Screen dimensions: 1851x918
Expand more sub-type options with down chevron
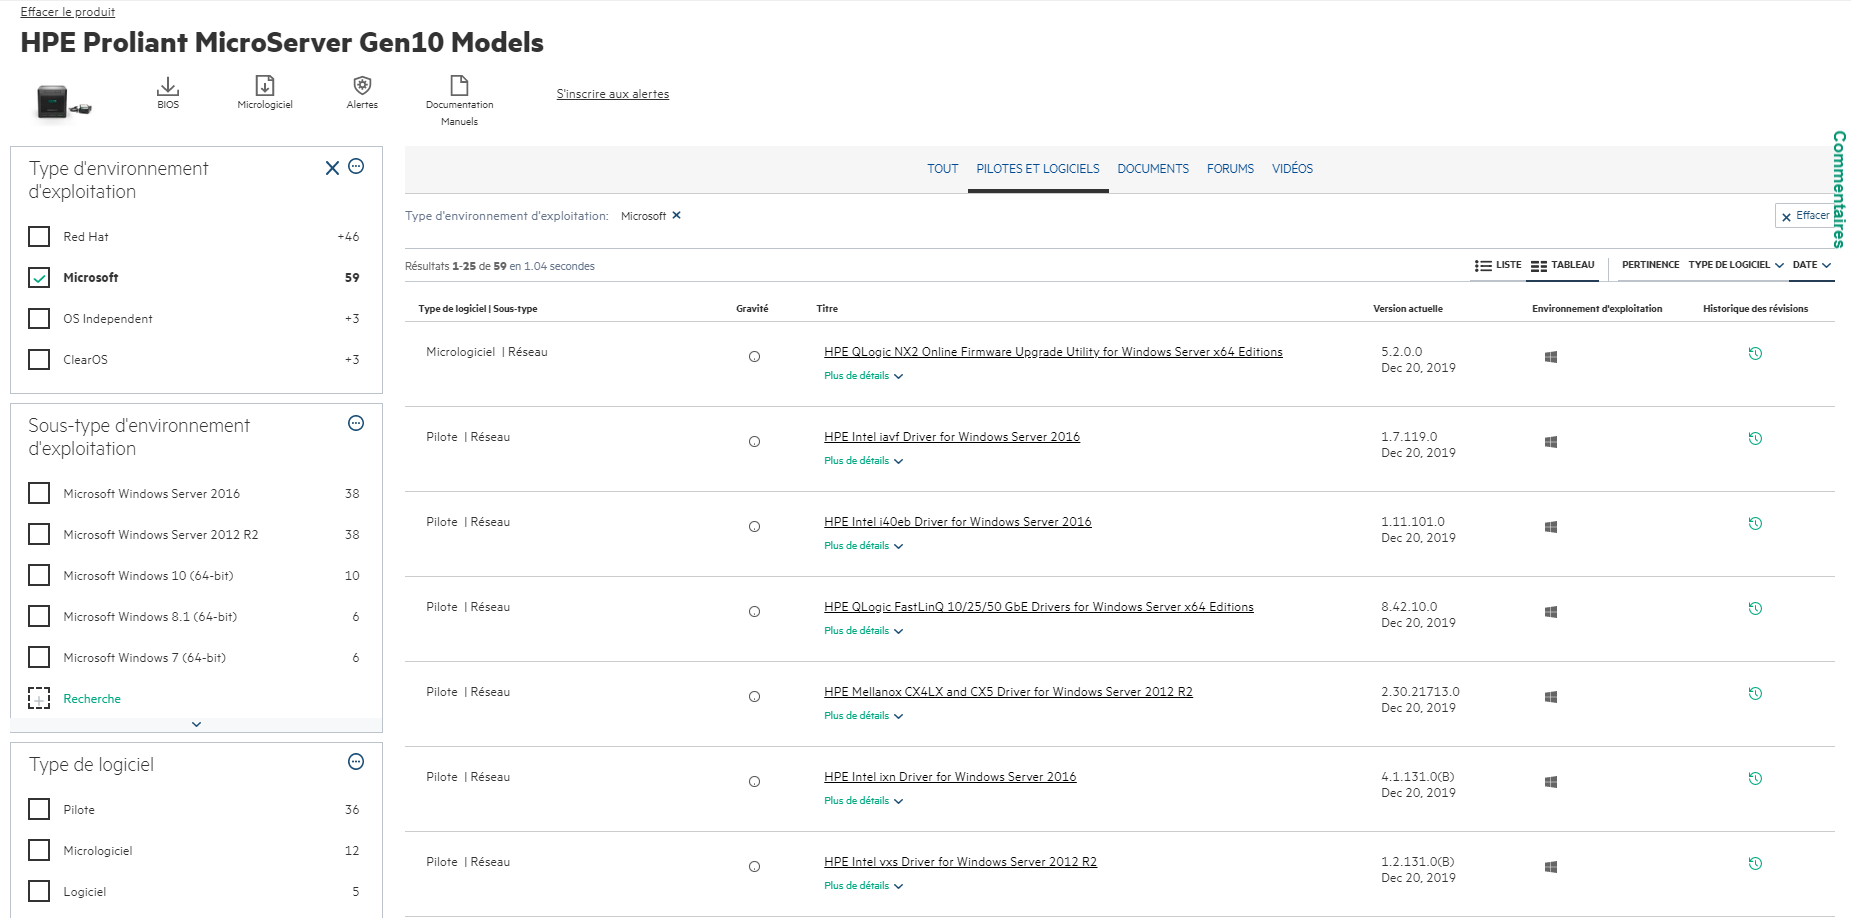click(196, 724)
